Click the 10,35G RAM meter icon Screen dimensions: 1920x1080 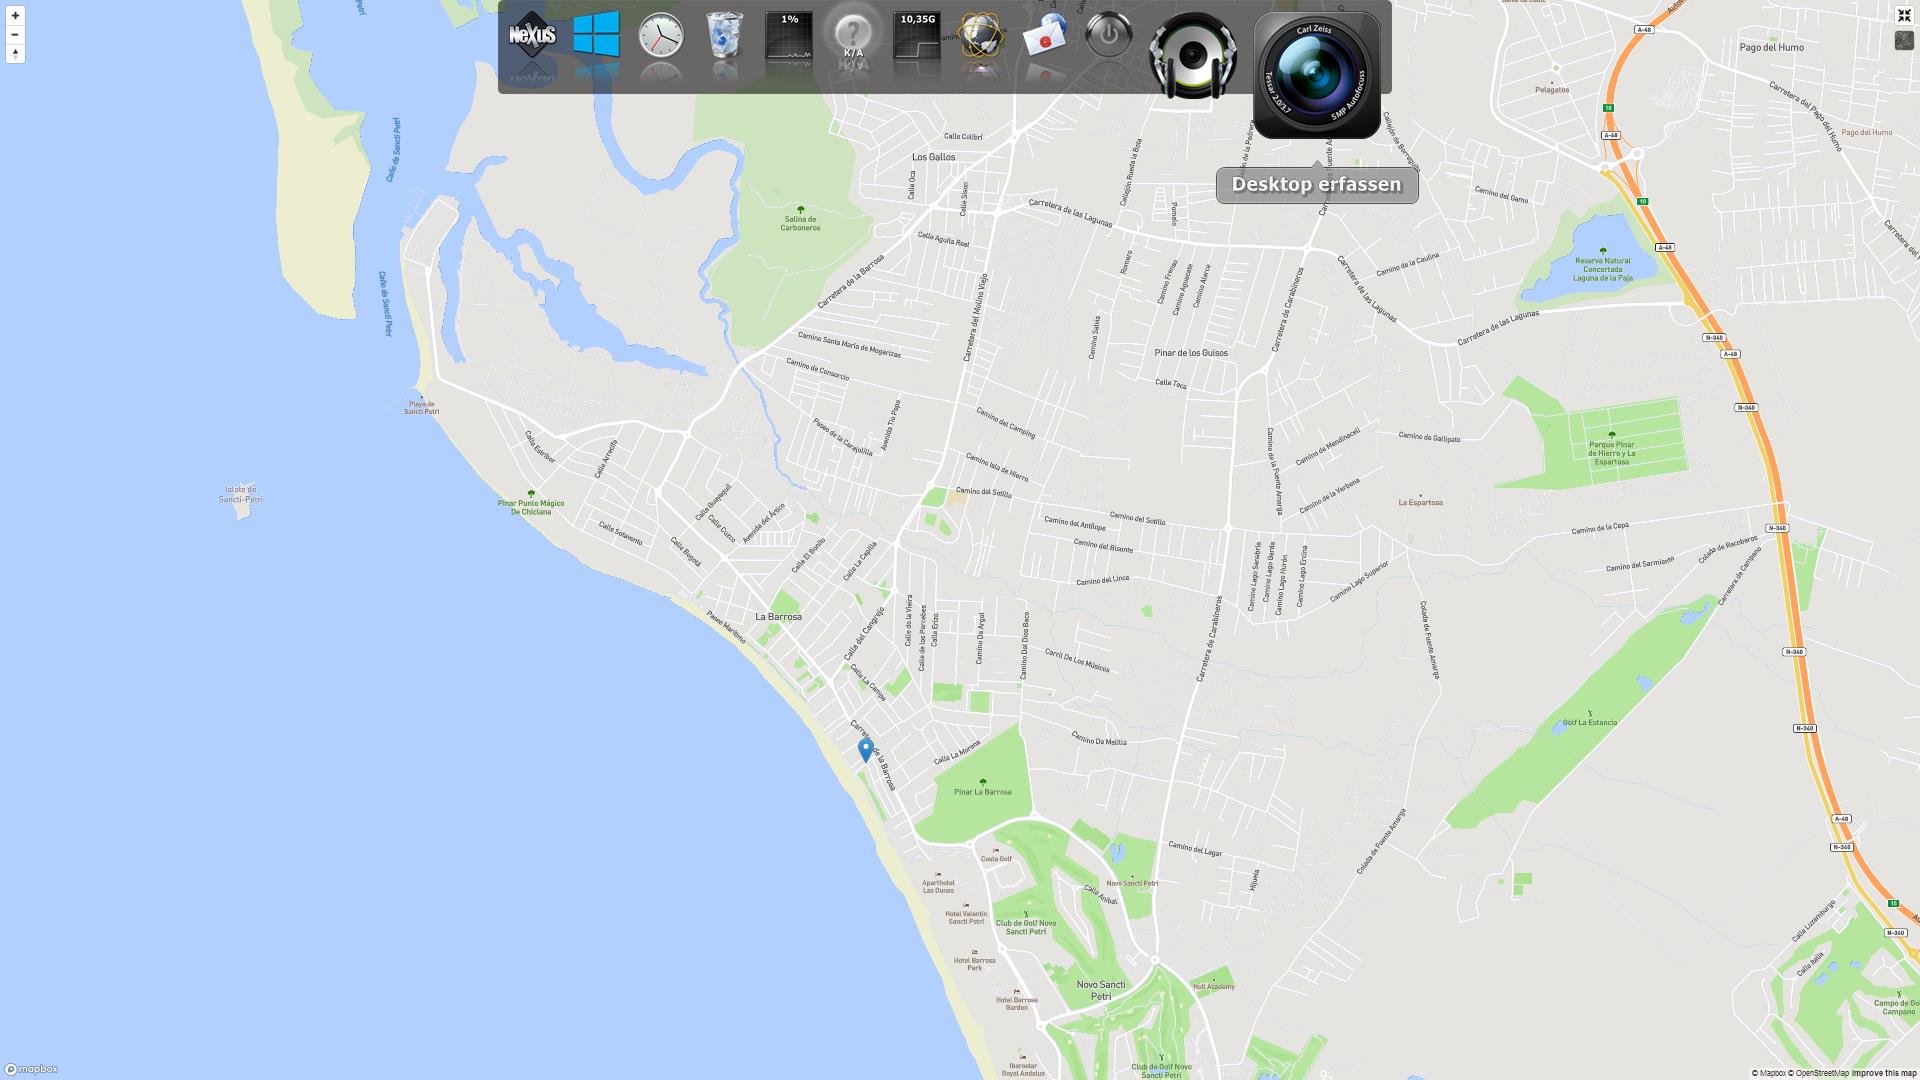[x=917, y=37]
